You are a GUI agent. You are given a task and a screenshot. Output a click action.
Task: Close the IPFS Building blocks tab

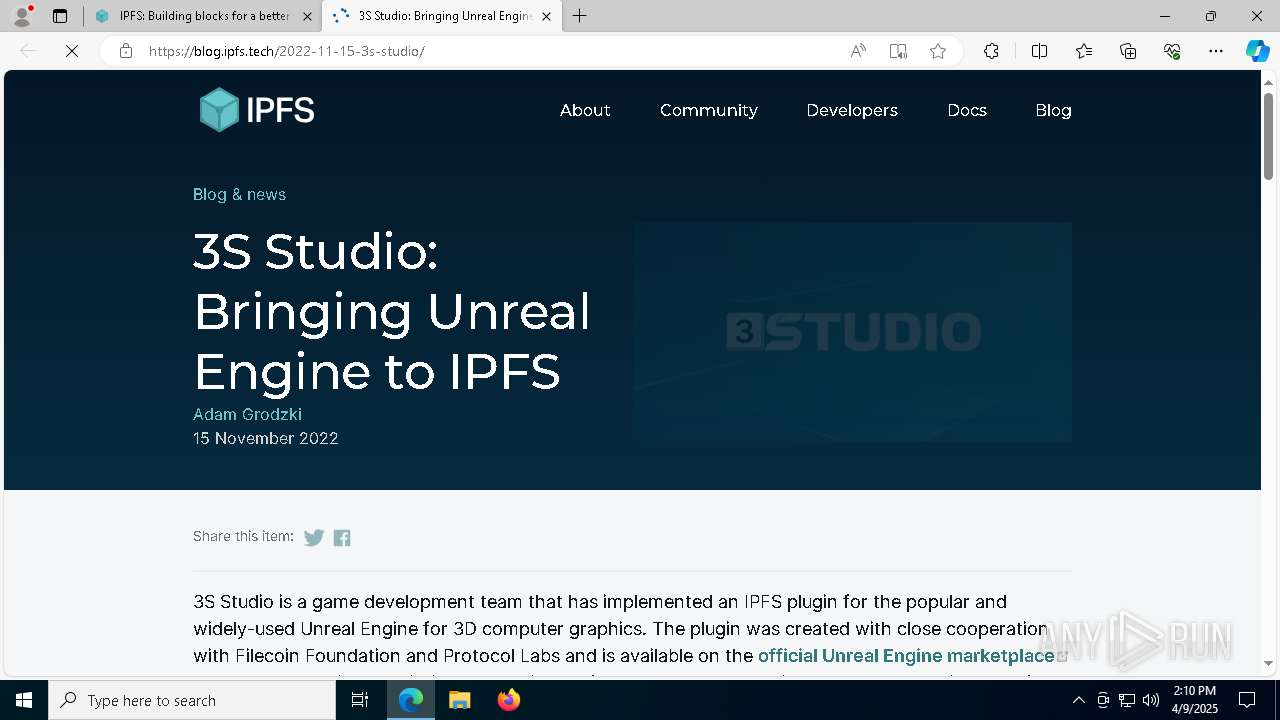(x=307, y=16)
